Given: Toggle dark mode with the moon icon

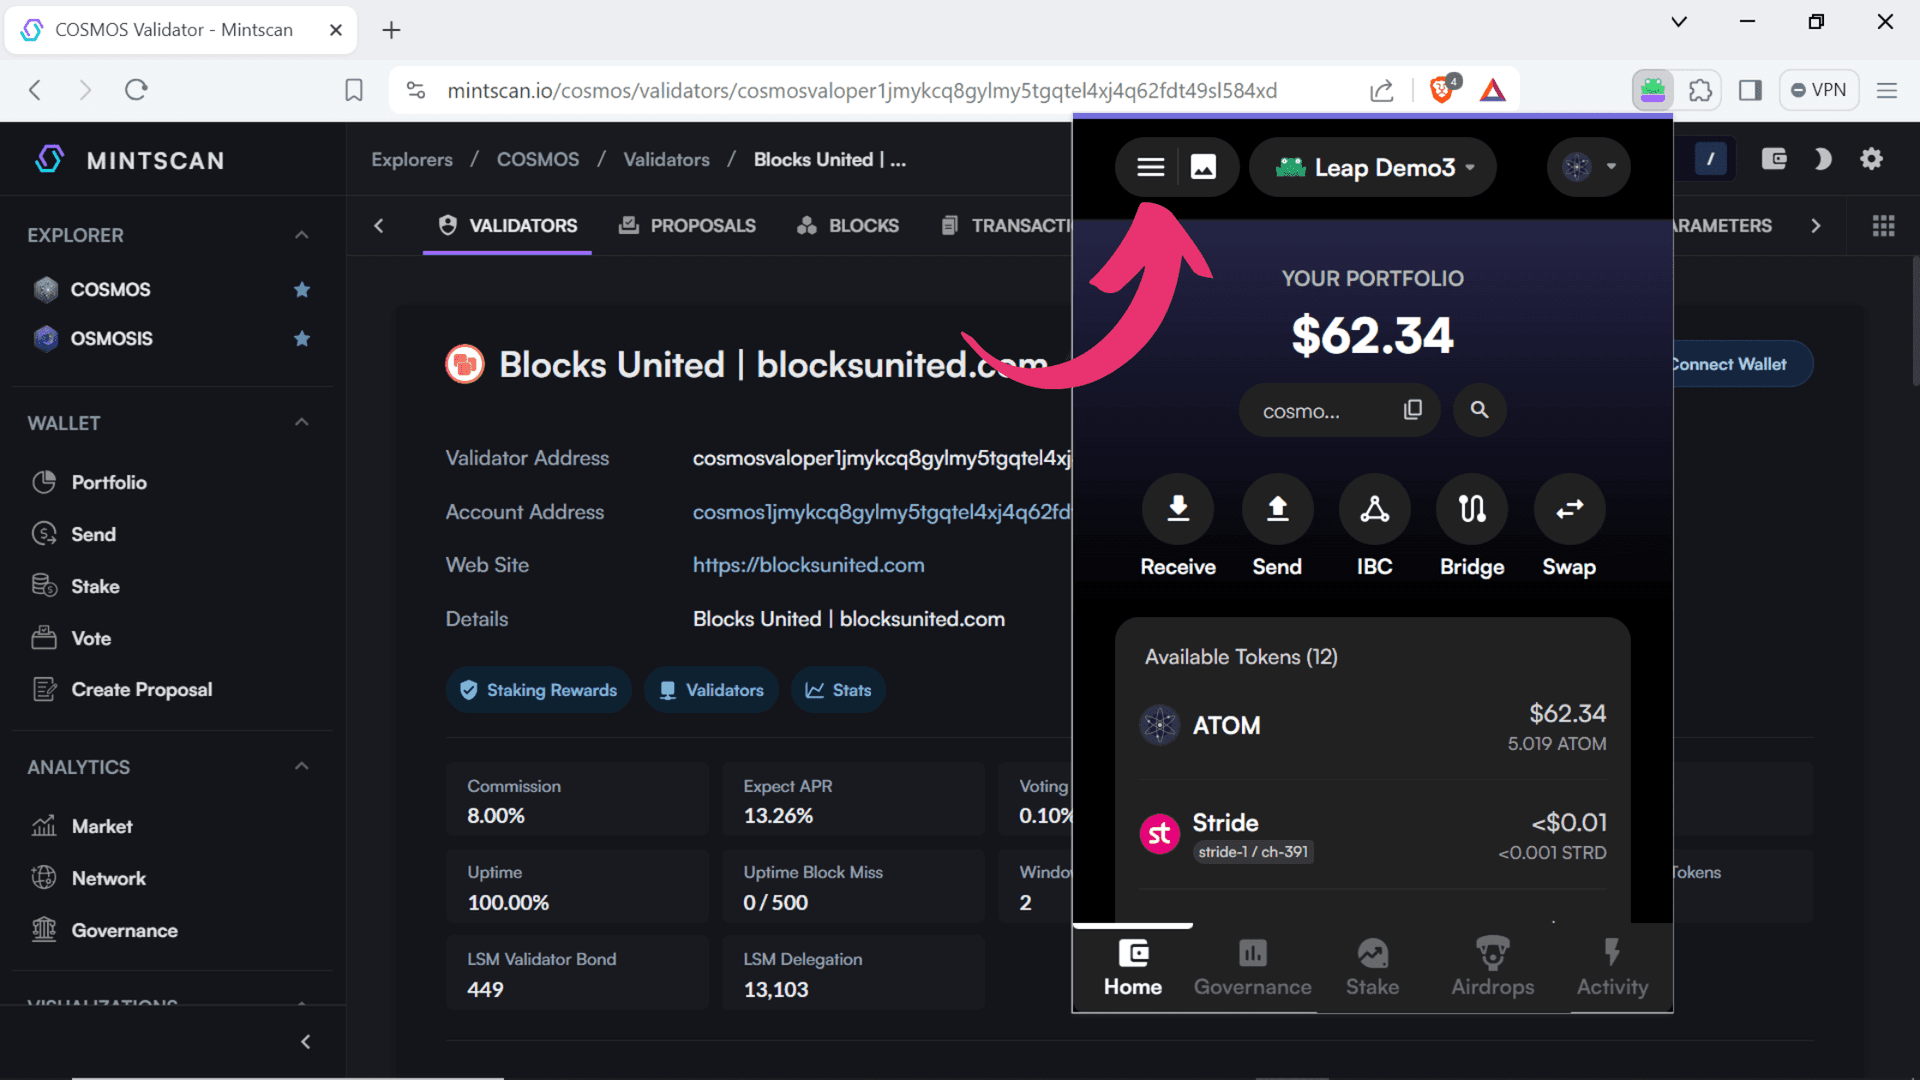Looking at the screenshot, I should pos(1822,159).
